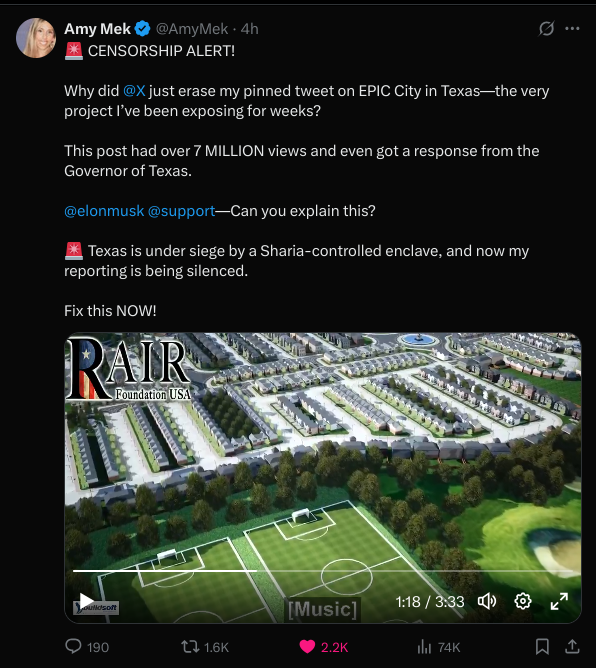This screenshot has height=668, width=596.
Task: Open the @elonmusk mention link
Action: pyautogui.click(x=104, y=211)
